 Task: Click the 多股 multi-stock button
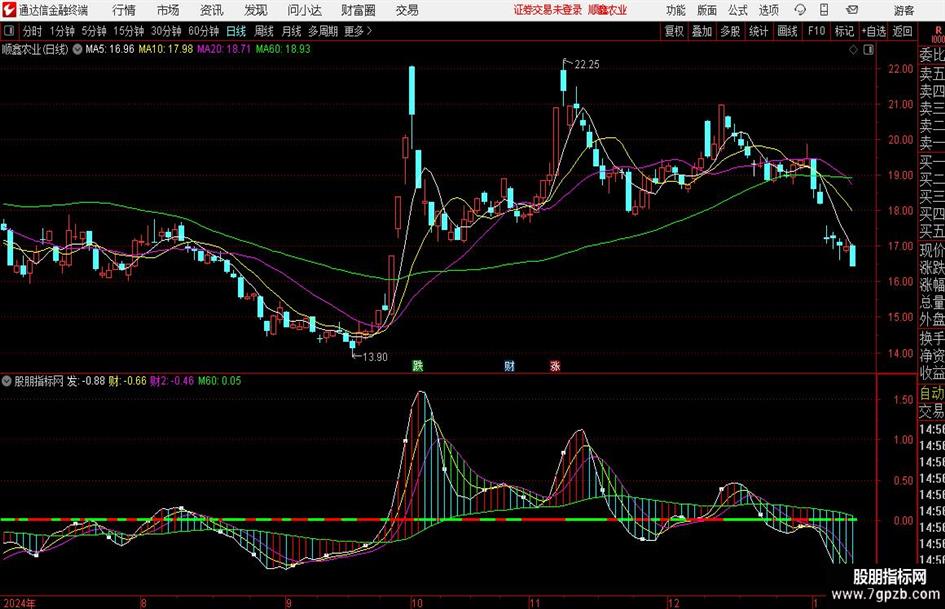coord(730,31)
